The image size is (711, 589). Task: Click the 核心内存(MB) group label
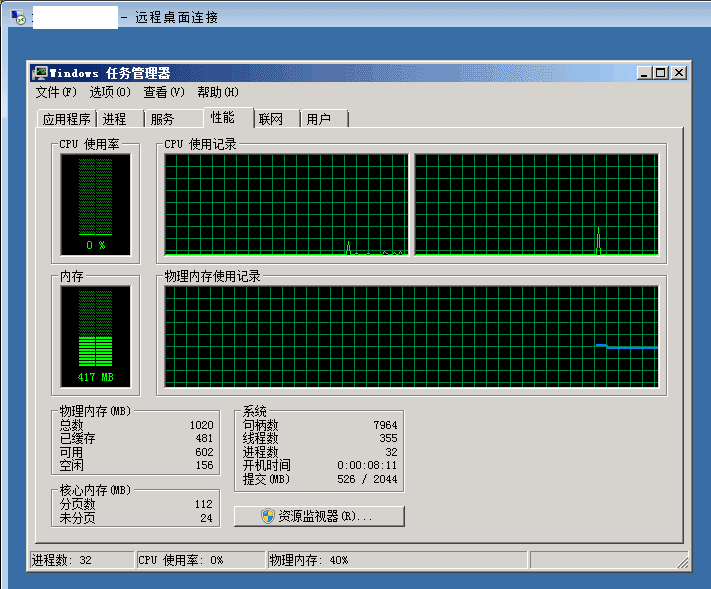click(95, 490)
